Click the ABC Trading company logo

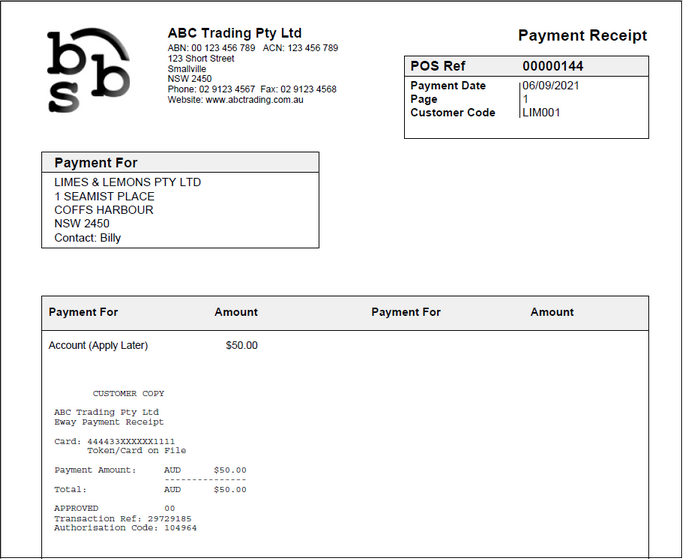click(88, 69)
